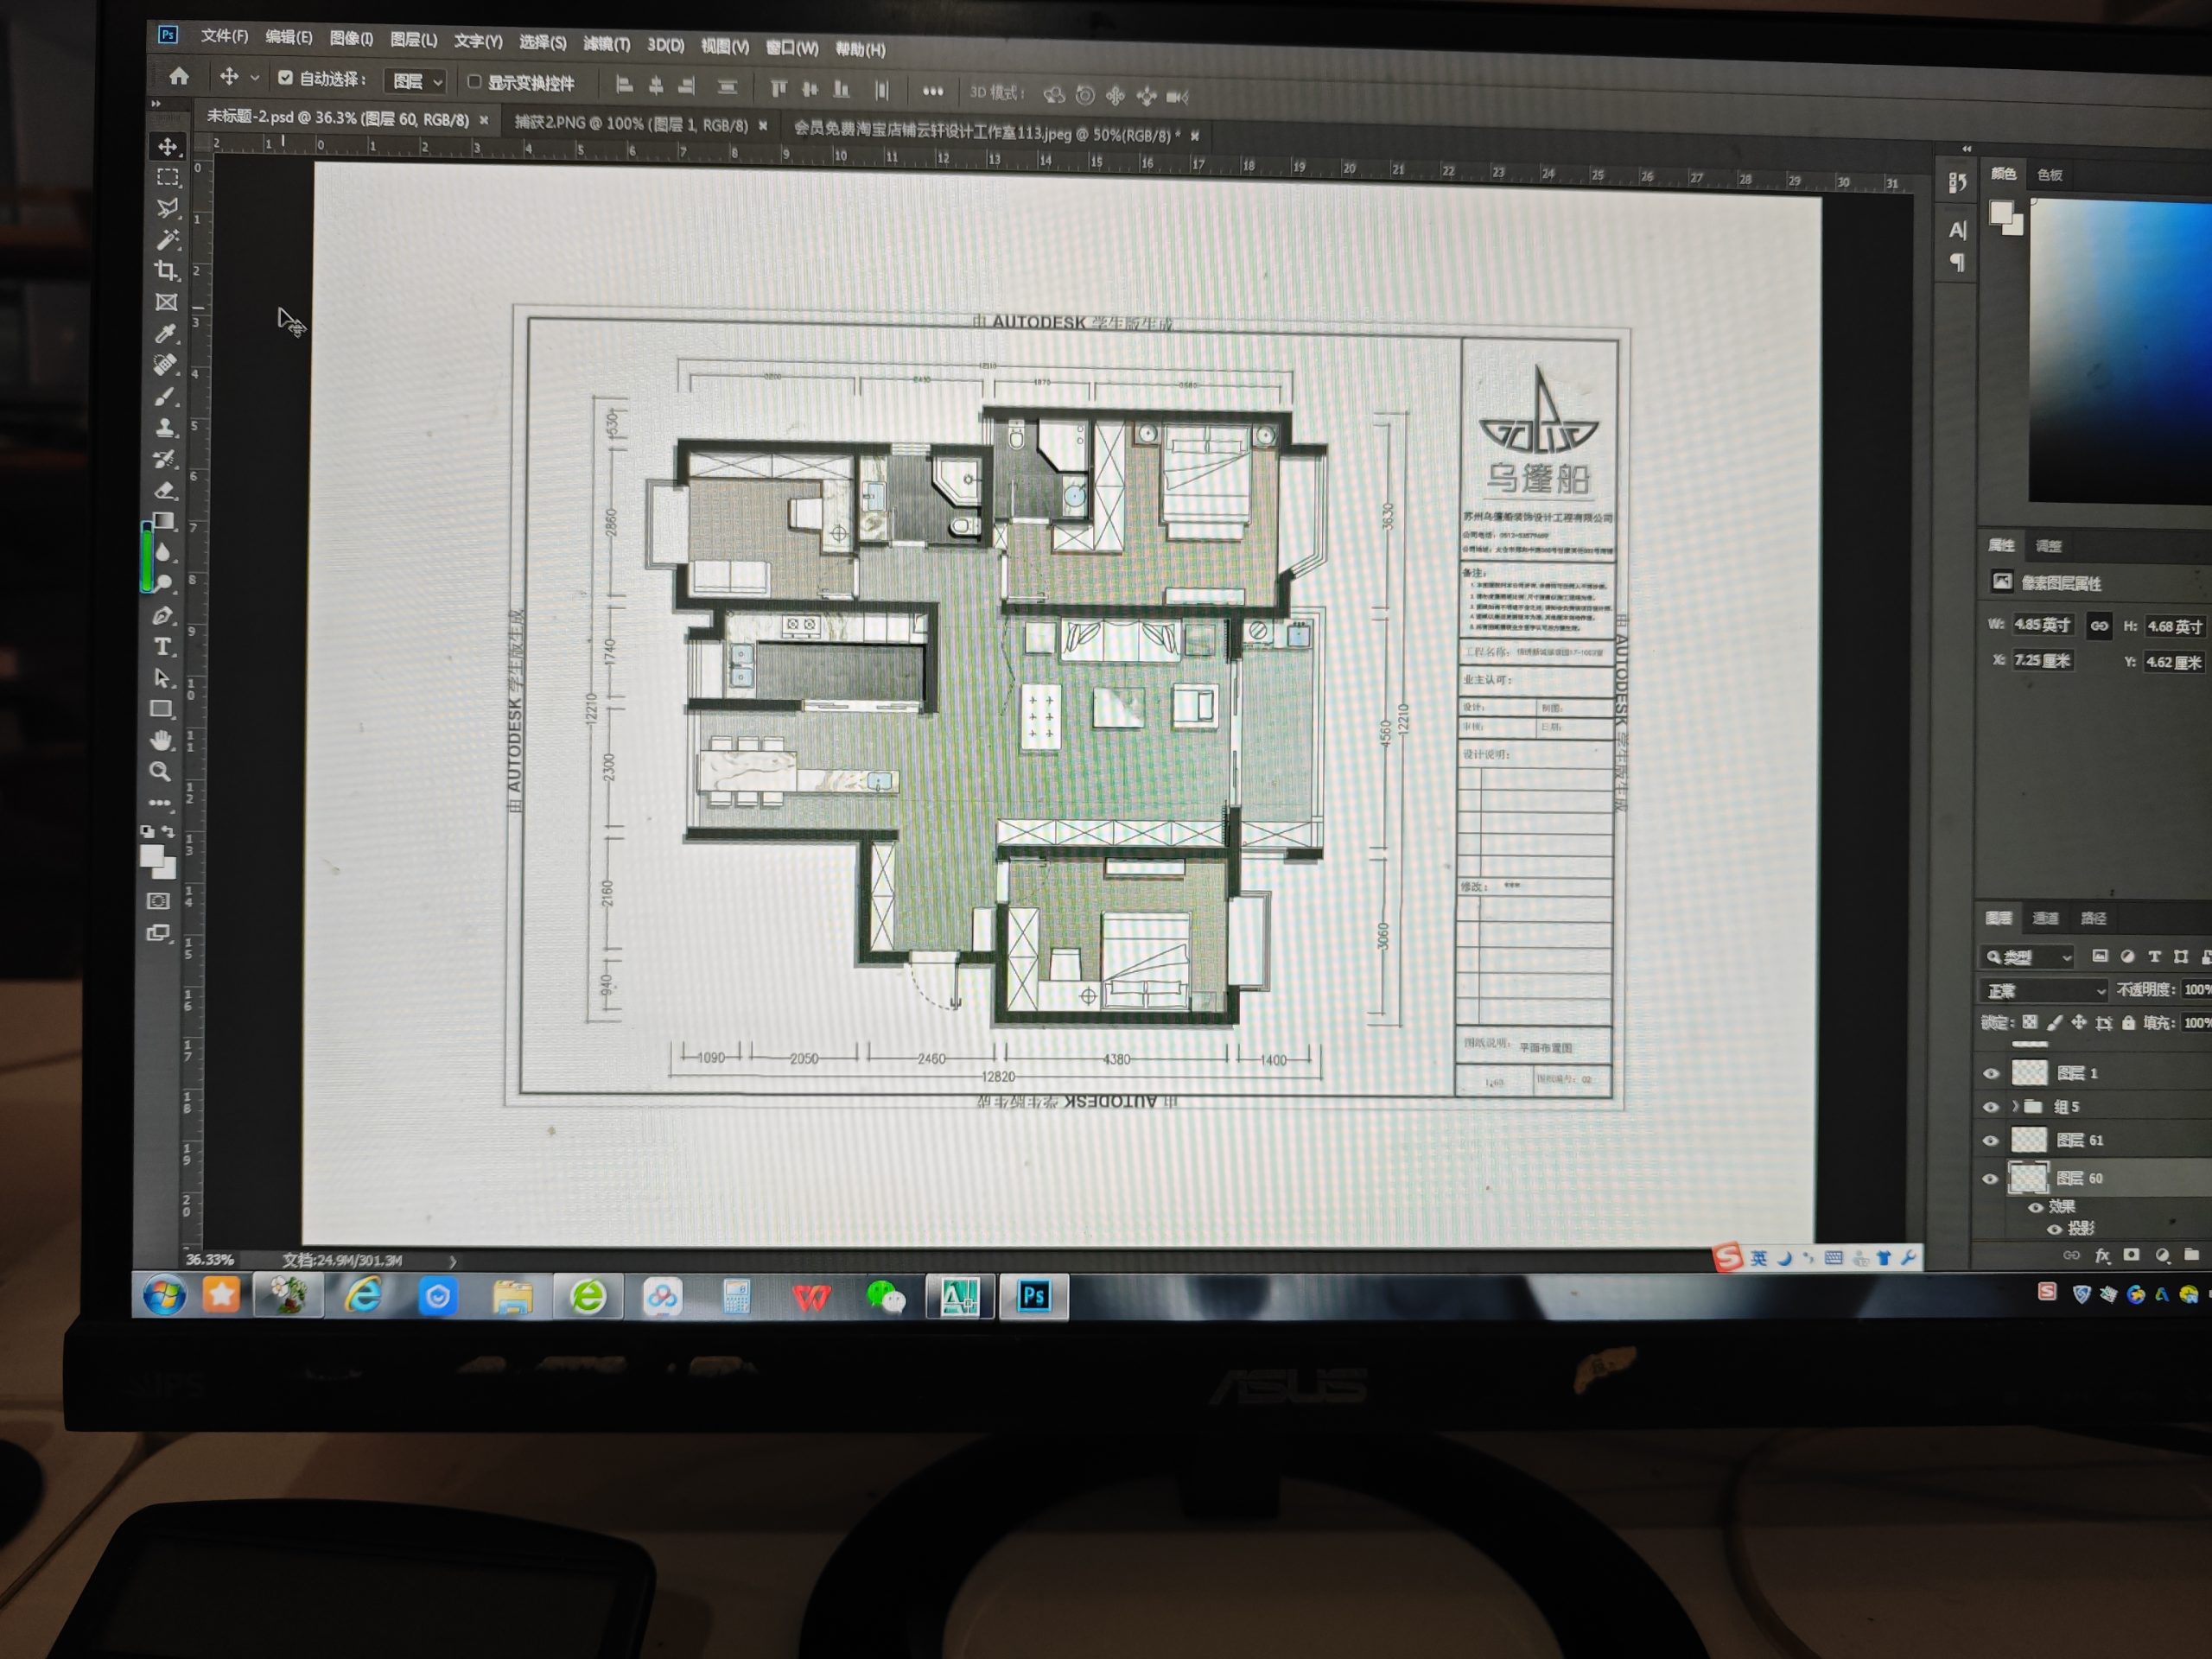The image size is (2212, 1659).
Task: Enable the 显示变换控件 checkbox
Action: pos(474,82)
